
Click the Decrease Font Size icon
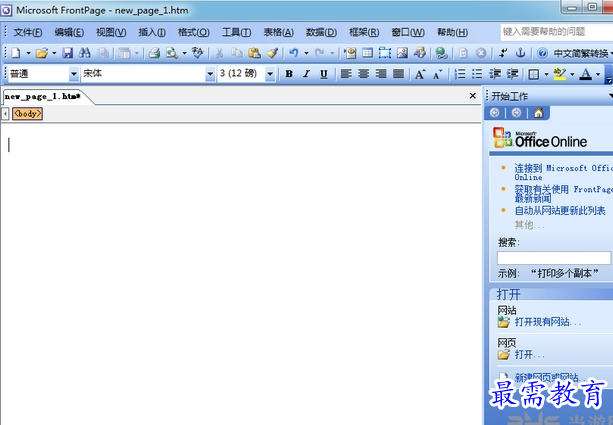pos(437,74)
